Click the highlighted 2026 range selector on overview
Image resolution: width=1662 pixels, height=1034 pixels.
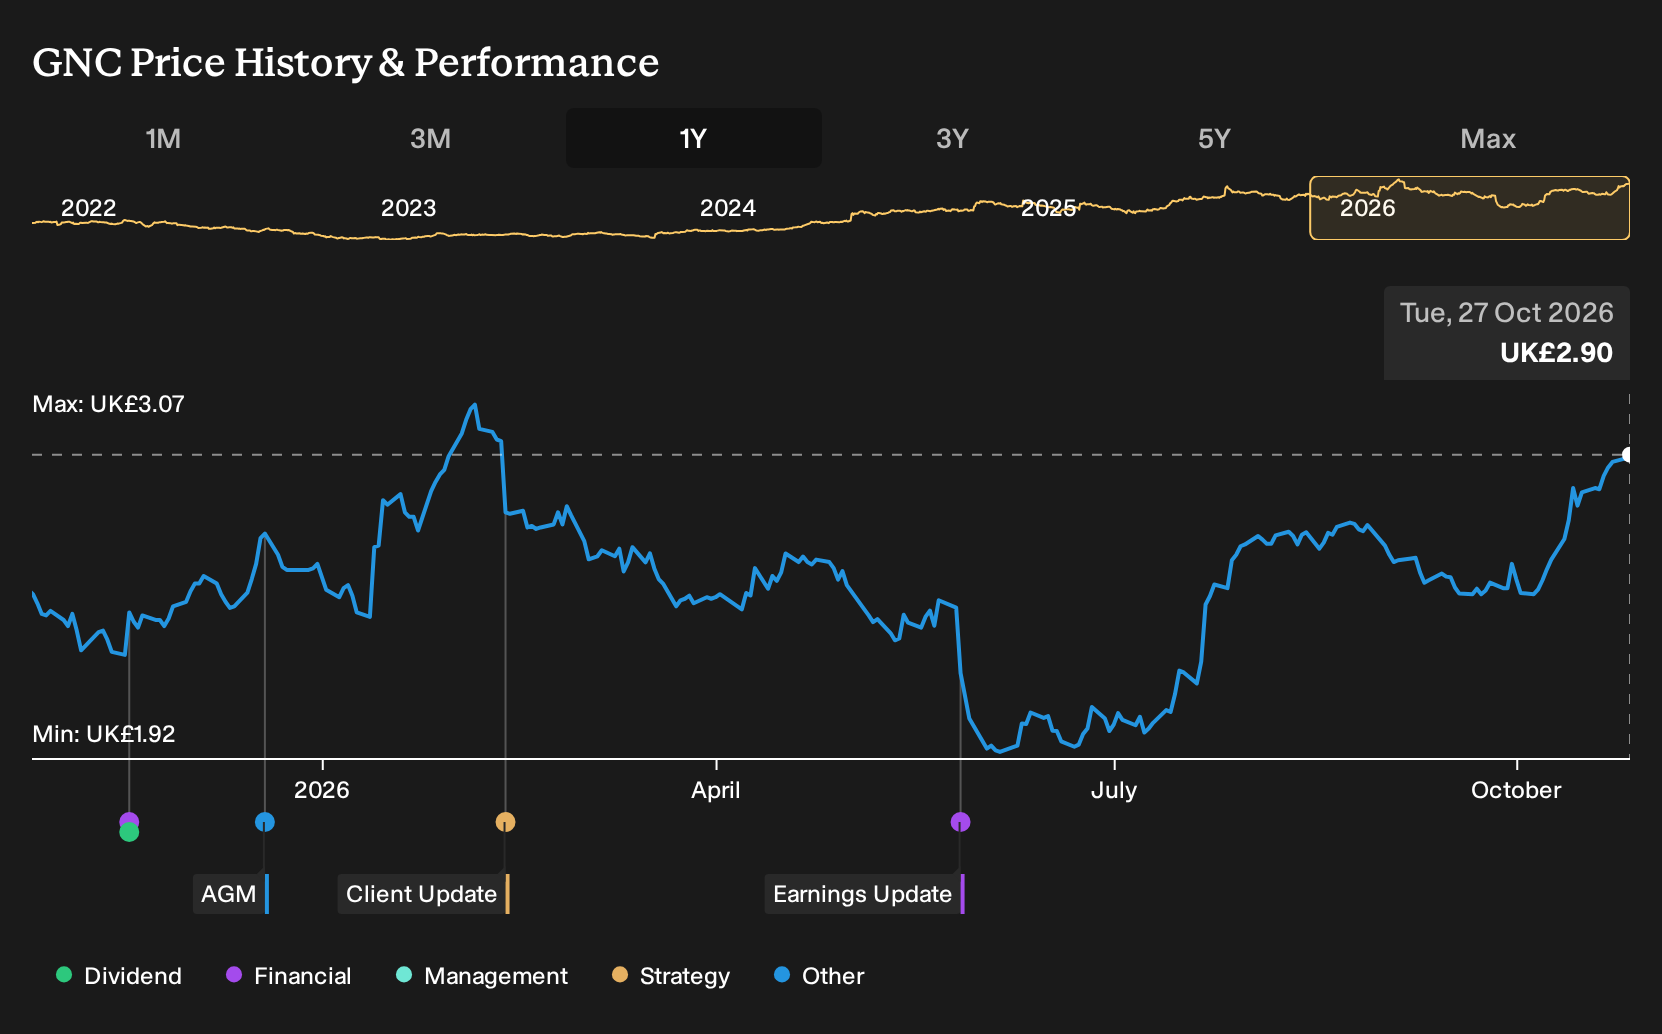click(1470, 208)
